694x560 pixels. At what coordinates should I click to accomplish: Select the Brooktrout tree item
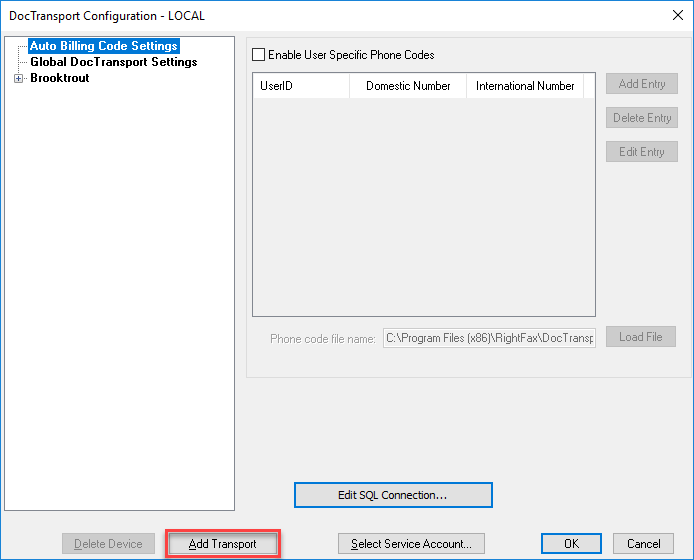point(59,78)
